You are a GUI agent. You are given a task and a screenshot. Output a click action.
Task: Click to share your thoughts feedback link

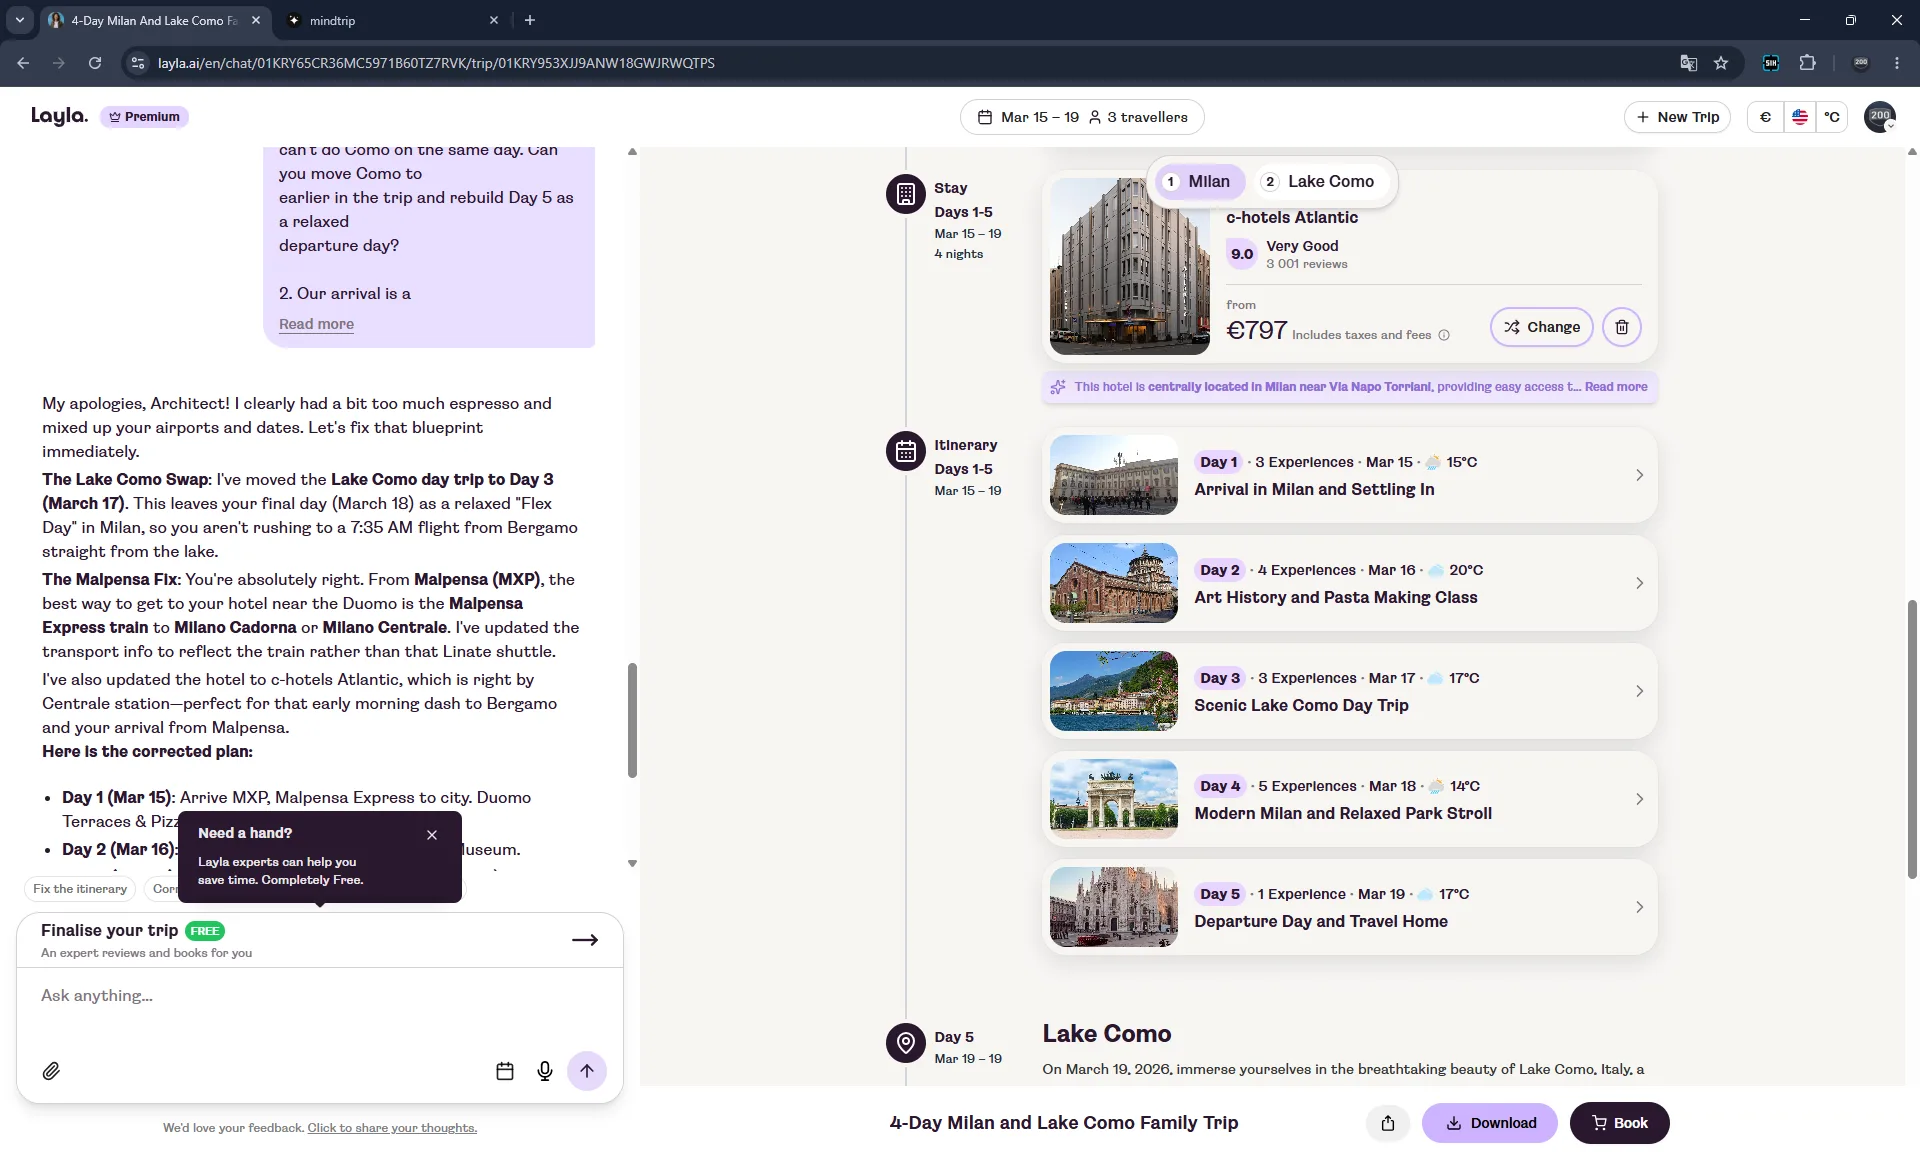392,1128
